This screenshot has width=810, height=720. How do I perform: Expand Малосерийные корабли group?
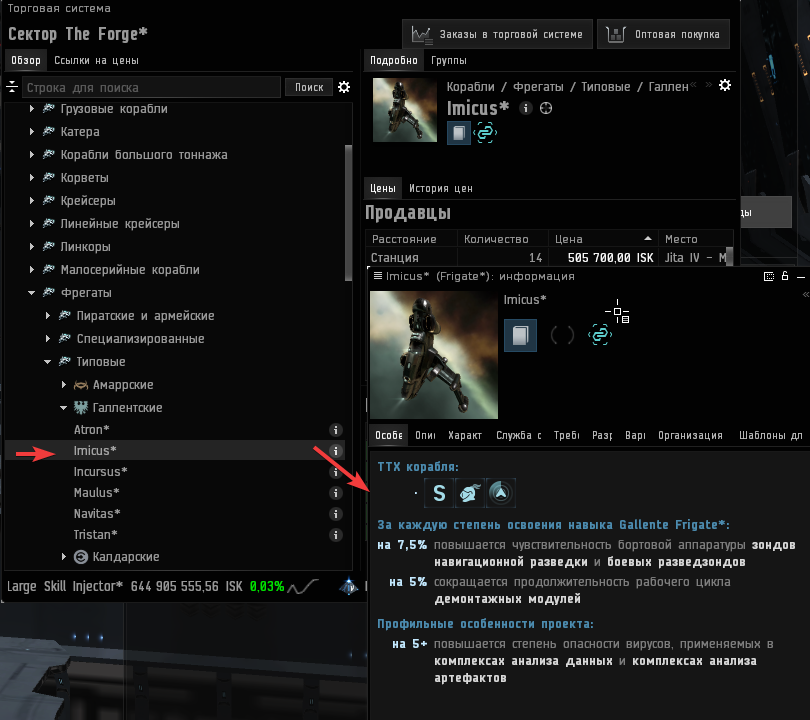click(x=32, y=269)
